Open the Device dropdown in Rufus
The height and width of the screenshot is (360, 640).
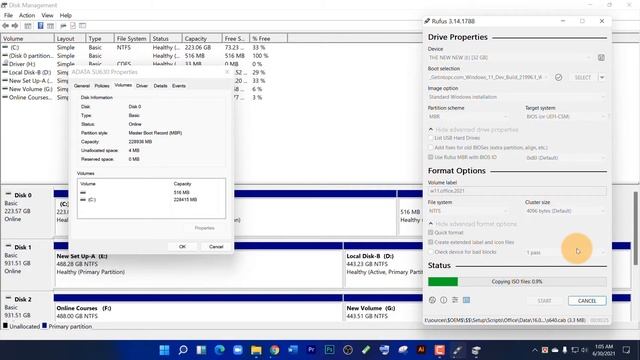pyautogui.click(x=511, y=58)
